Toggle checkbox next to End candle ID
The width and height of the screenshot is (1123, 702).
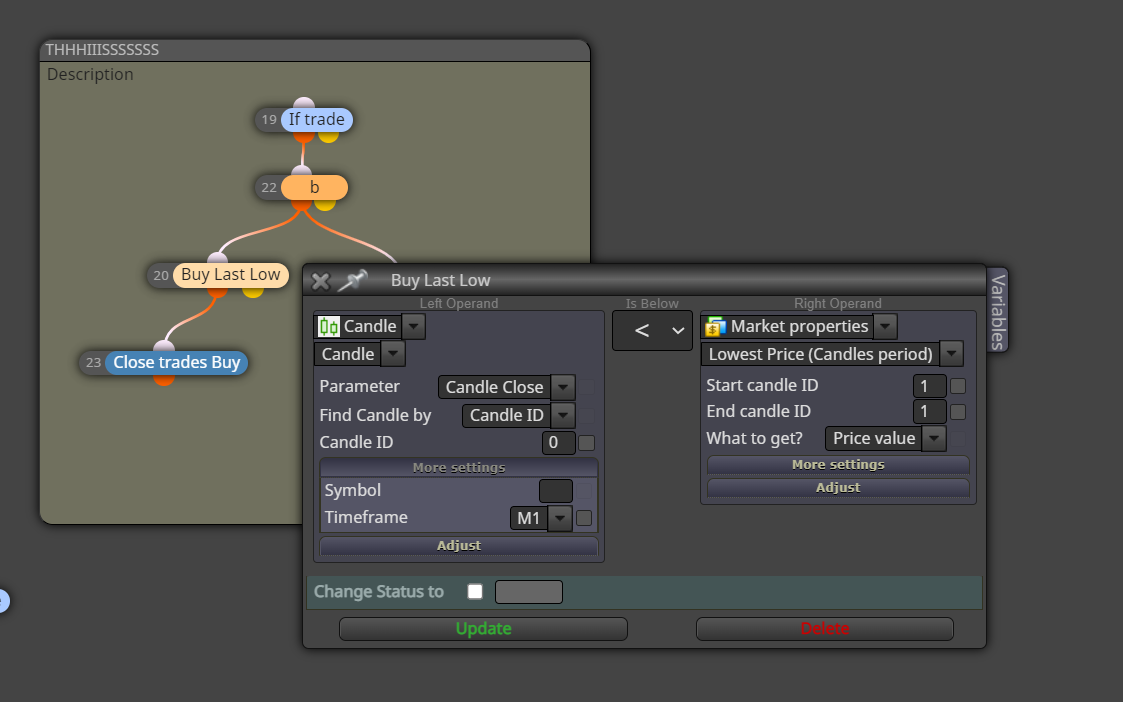[x=958, y=412]
